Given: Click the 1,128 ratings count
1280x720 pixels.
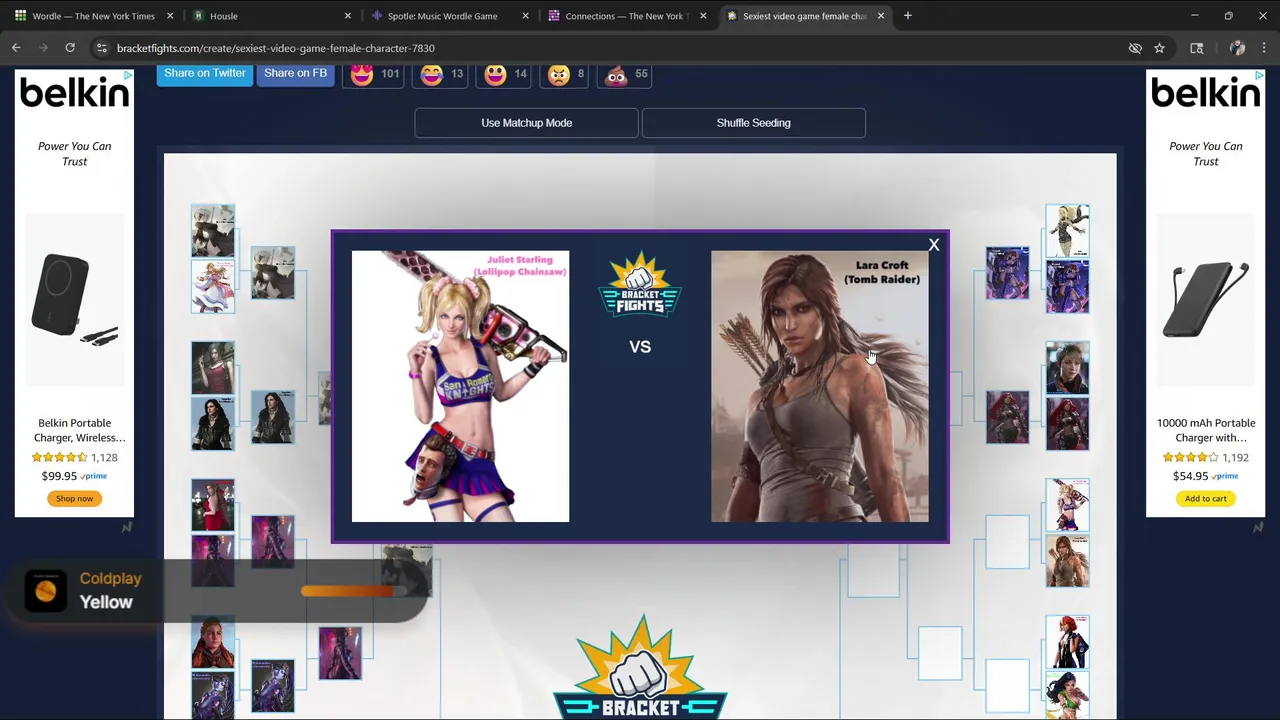Looking at the screenshot, I should click(104, 457).
